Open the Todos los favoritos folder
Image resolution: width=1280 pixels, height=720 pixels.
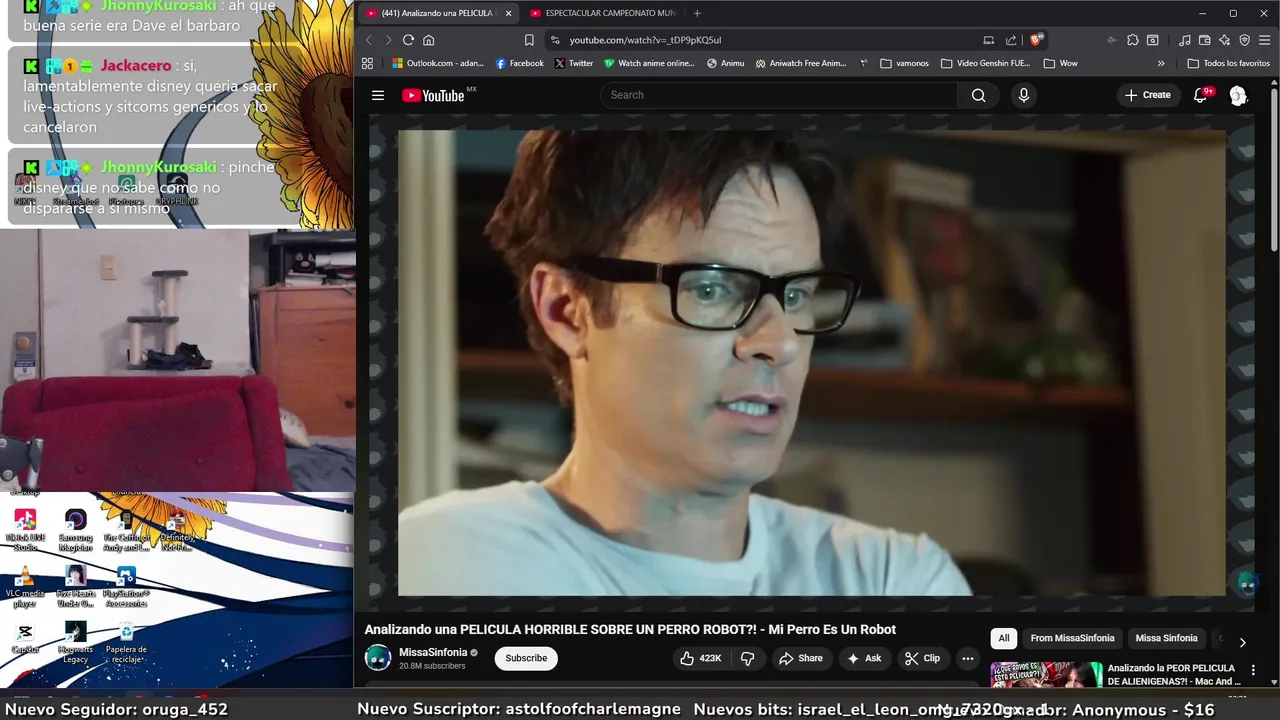click(x=1228, y=63)
